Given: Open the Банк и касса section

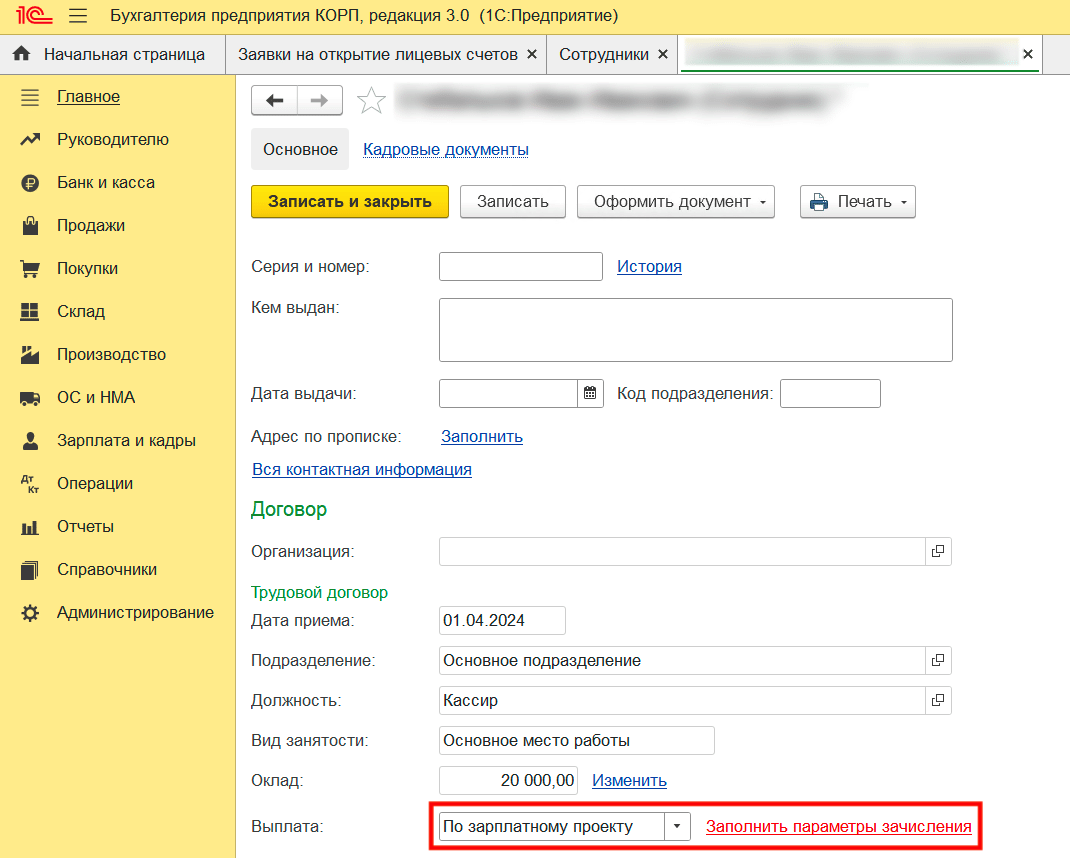Looking at the screenshot, I should tap(105, 182).
